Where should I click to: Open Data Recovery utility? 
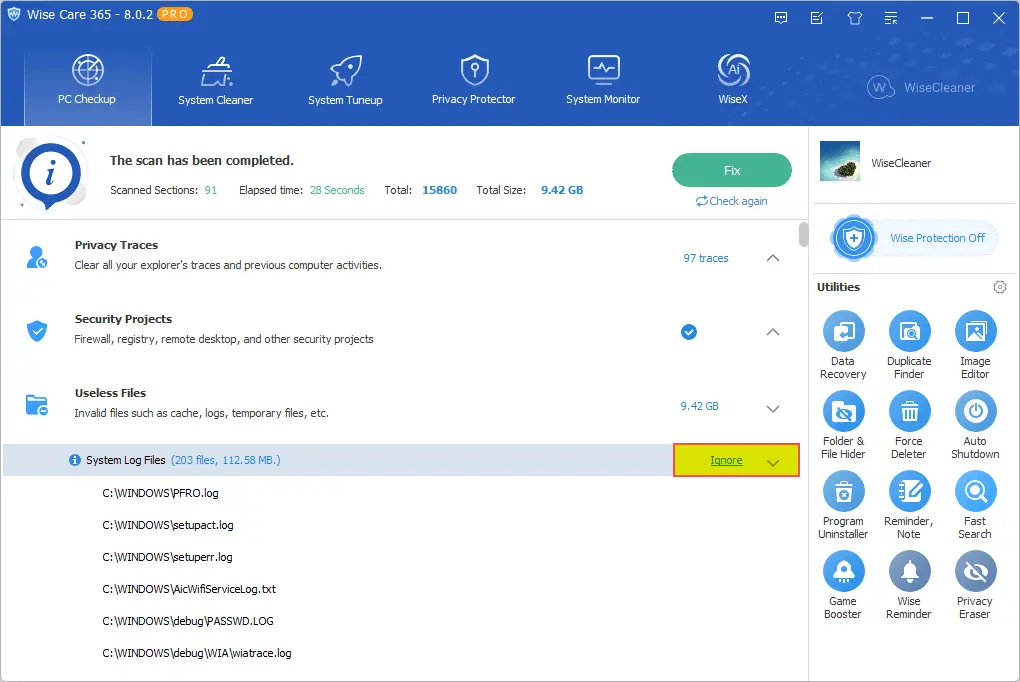pyautogui.click(x=843, y=346)
